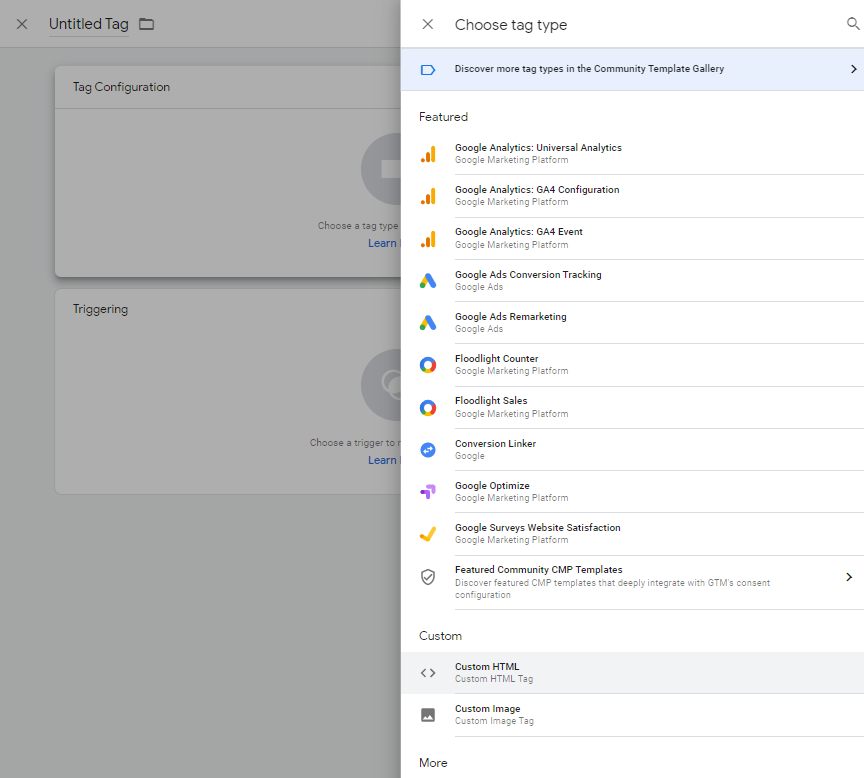
Task: Expand the CMP Templates chevron arrow
Action: (x=849, y=577)
